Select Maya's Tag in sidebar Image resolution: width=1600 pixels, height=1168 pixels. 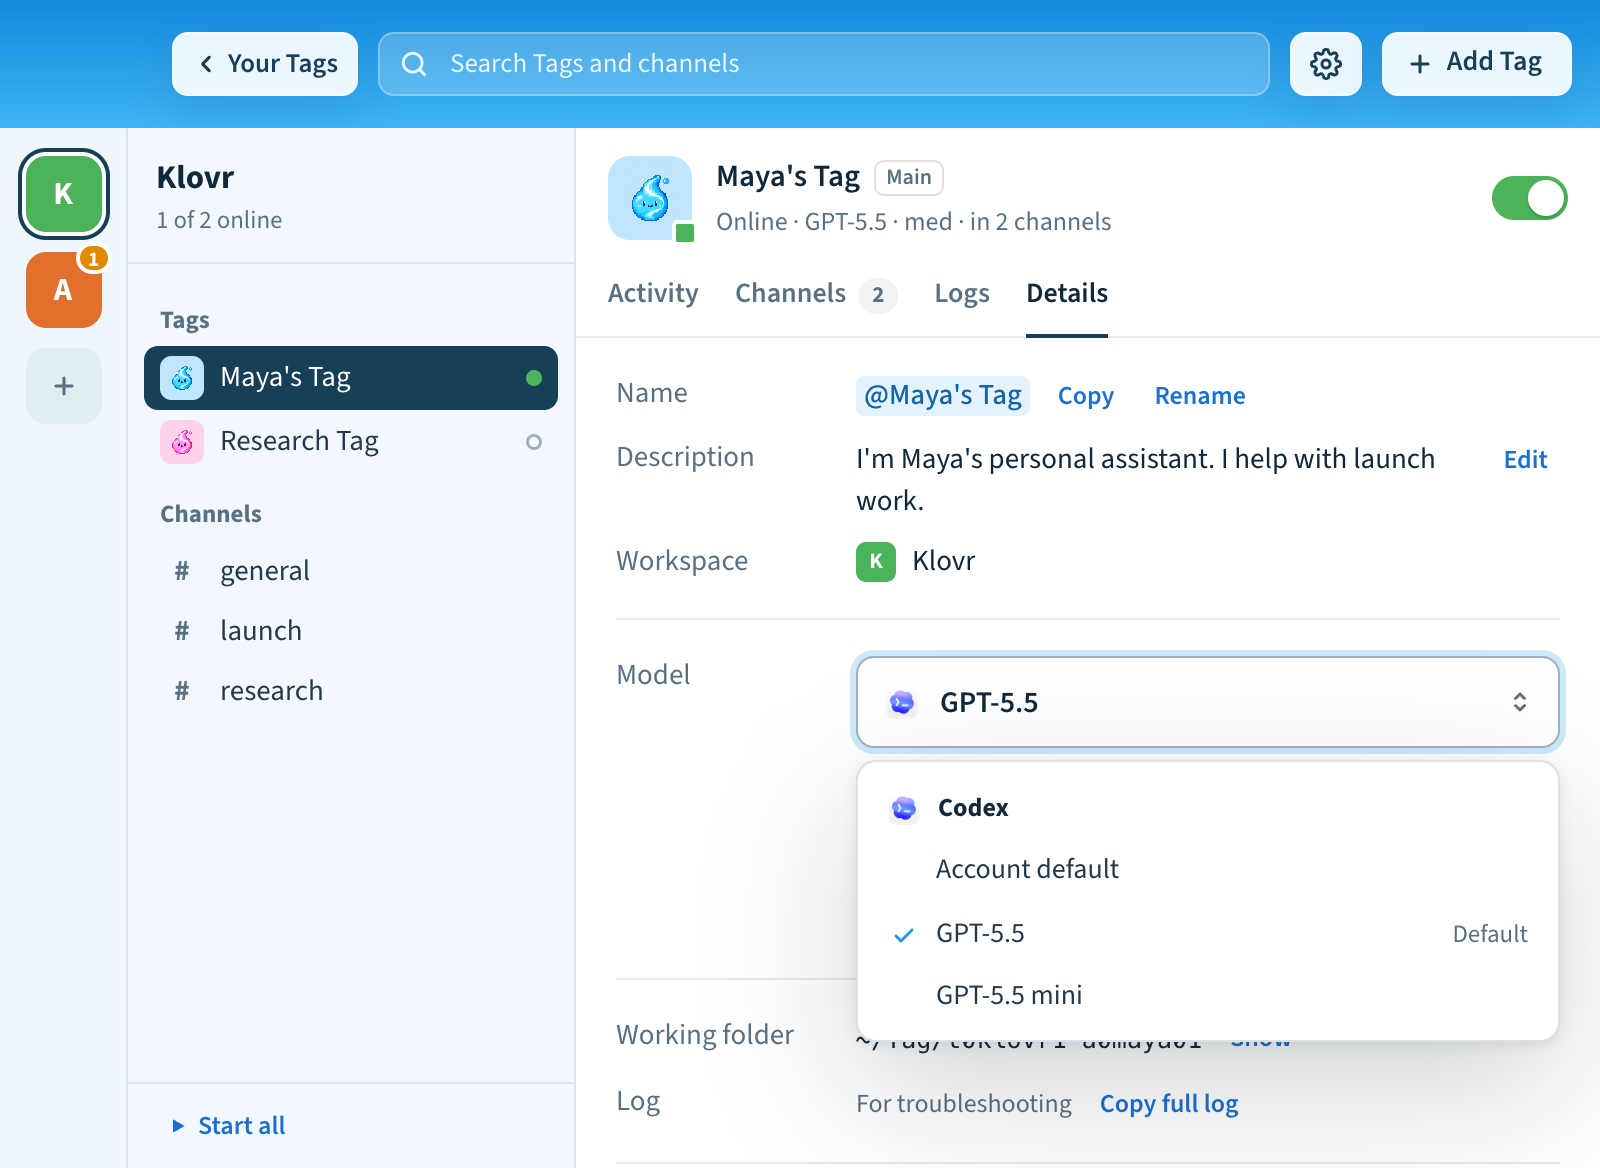coord(351,378)
